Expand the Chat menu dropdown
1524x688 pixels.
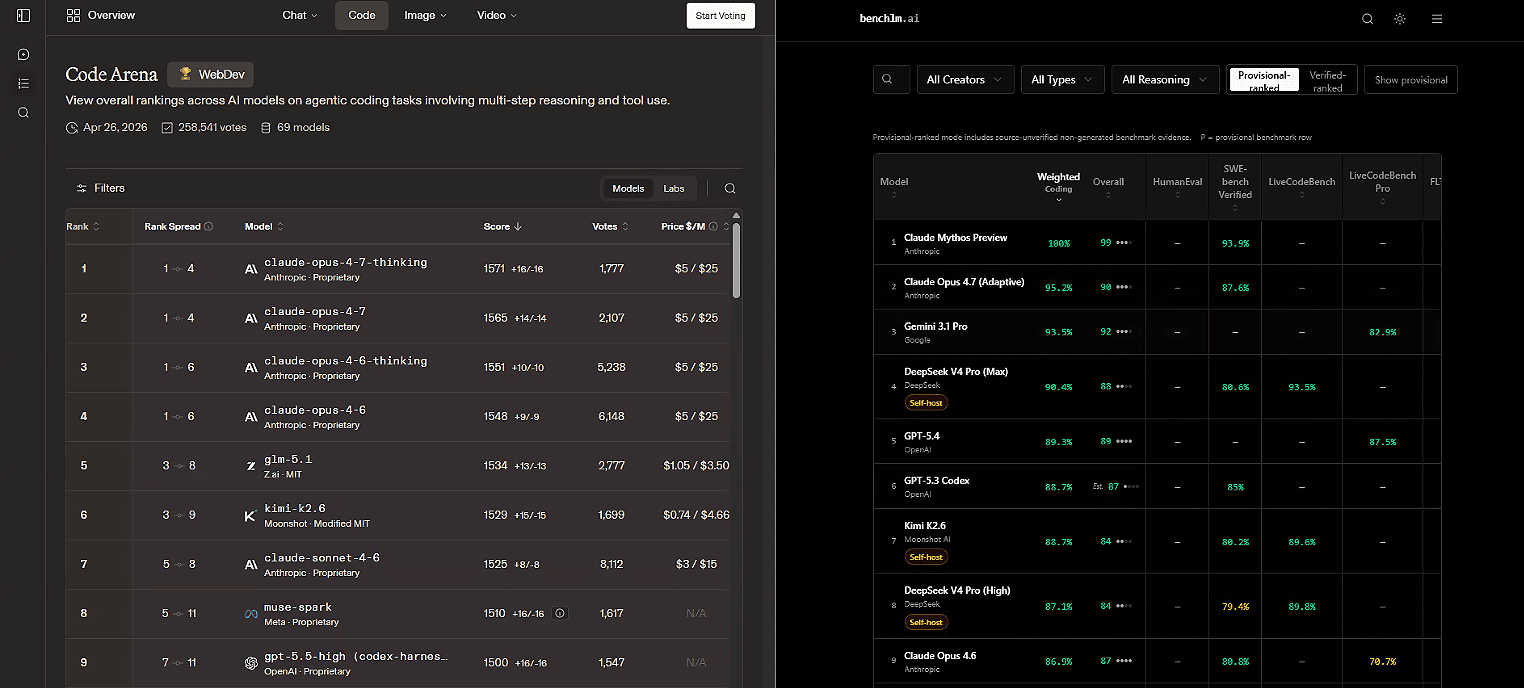[299, 15]
